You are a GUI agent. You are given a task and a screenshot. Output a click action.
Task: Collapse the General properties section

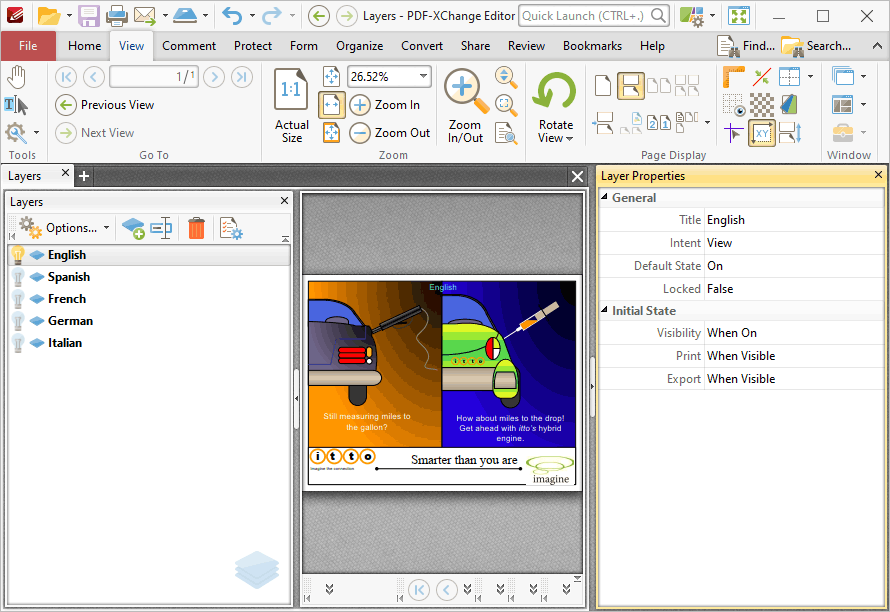click(x=604, y=197)
